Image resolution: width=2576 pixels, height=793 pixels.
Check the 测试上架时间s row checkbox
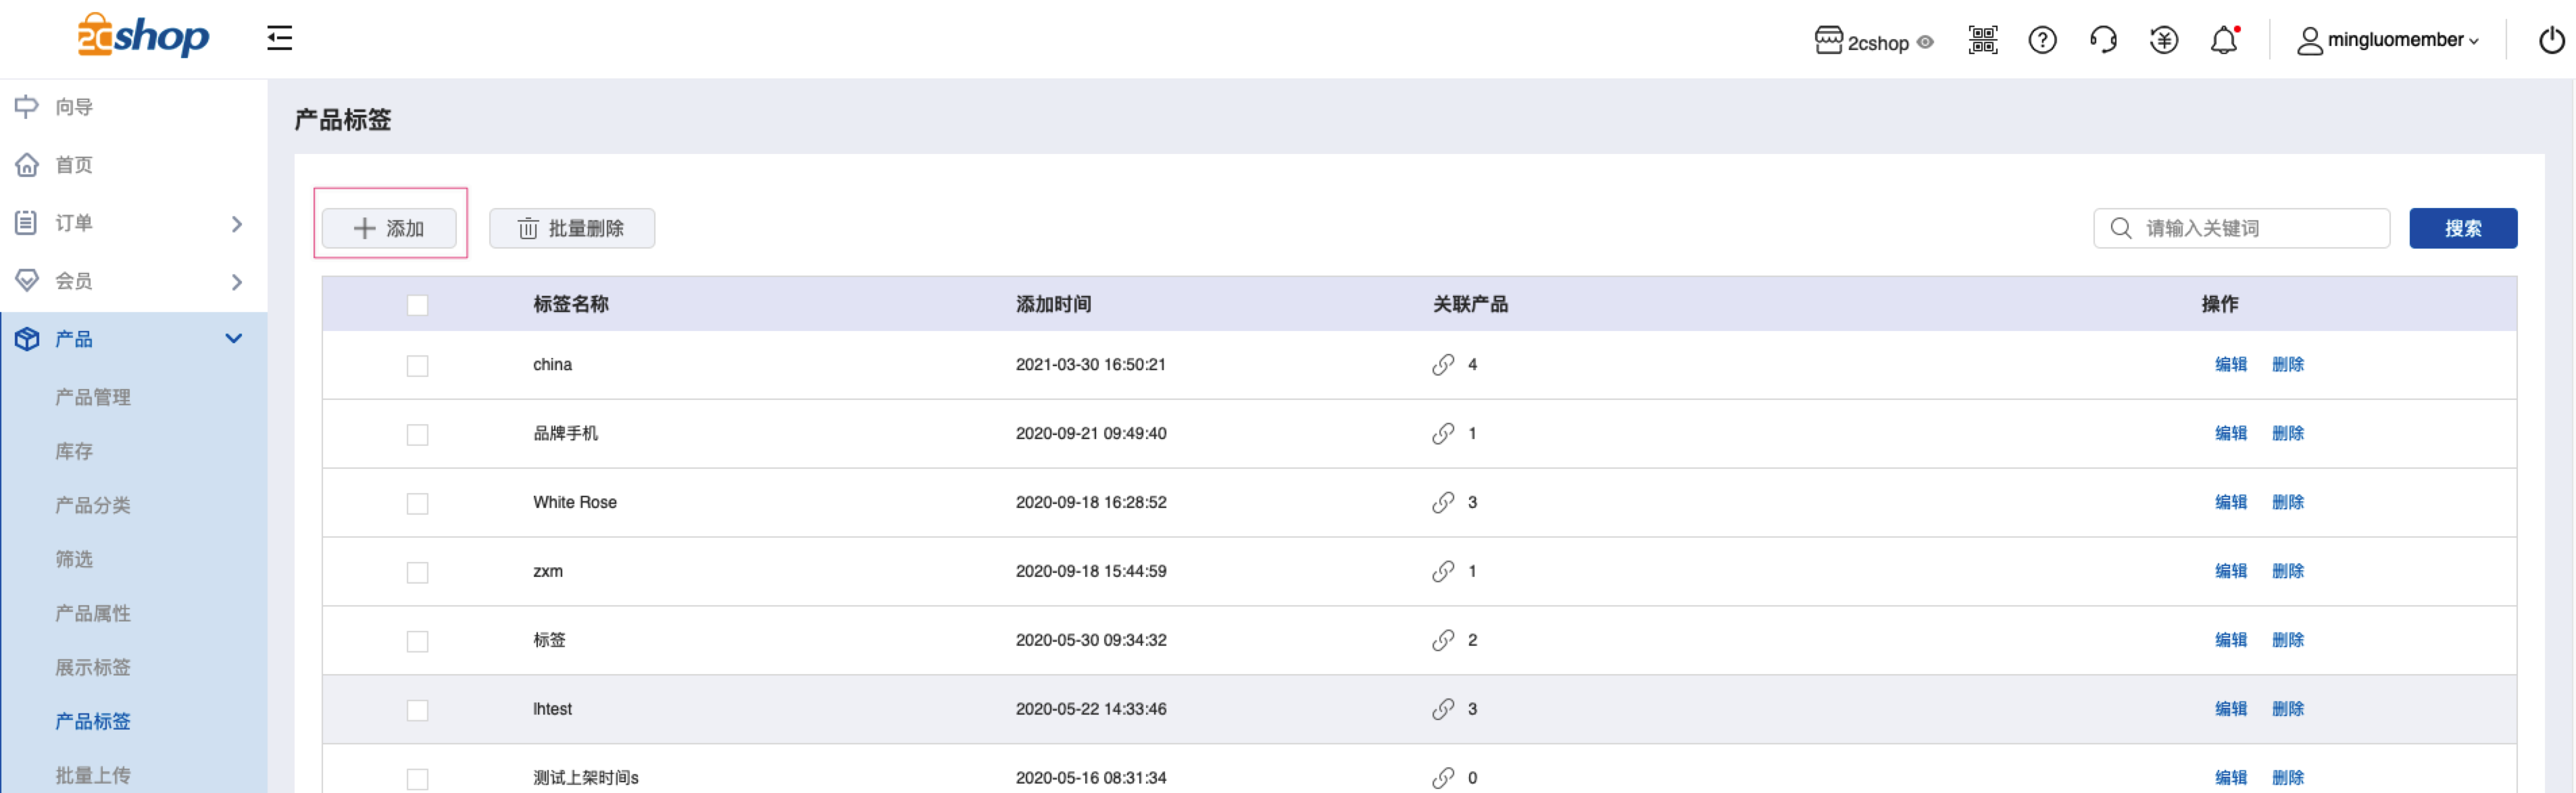pyautogui.click(x=418, y=780)
